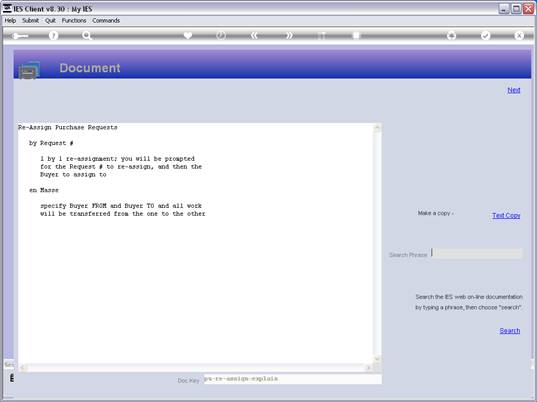Click the round X icon in toolbar
This screenshot has height=402, width=537.
519,35
